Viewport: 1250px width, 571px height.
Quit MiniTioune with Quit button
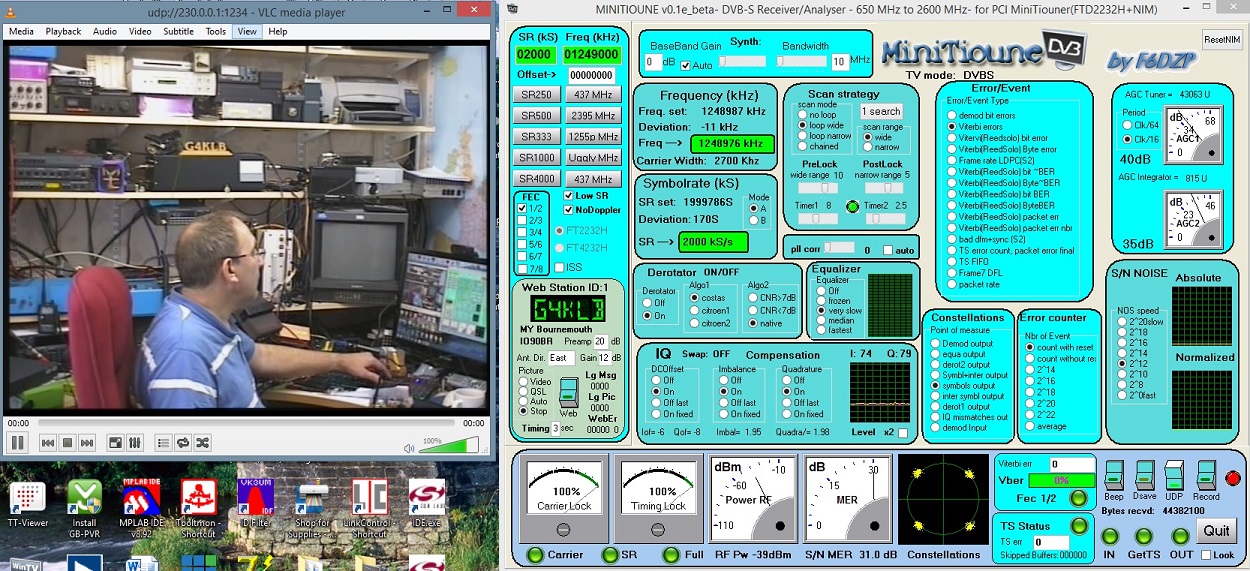1216,530
